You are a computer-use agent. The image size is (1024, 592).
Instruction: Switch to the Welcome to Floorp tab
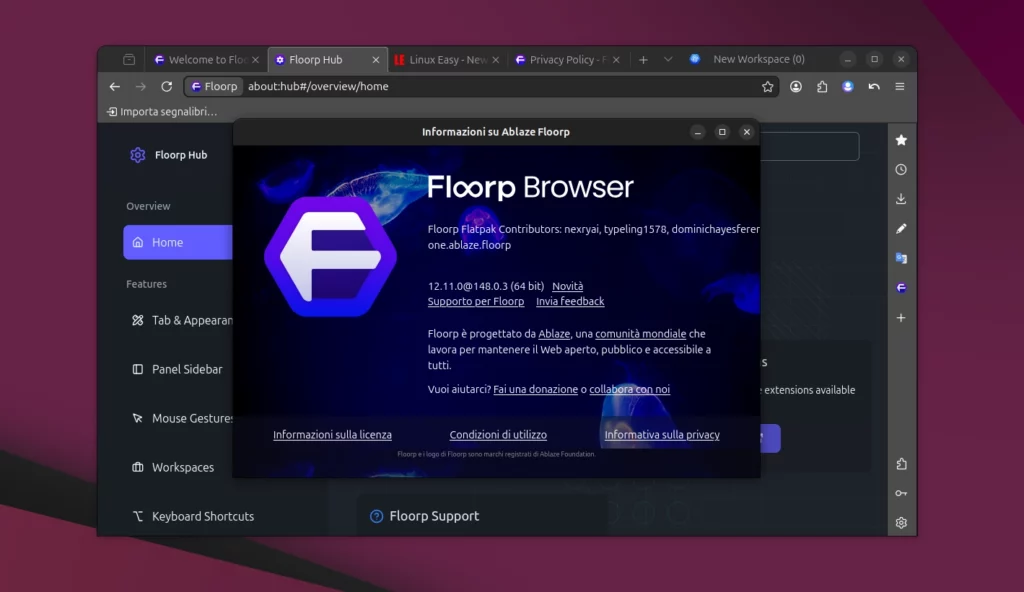coord(205,59)
